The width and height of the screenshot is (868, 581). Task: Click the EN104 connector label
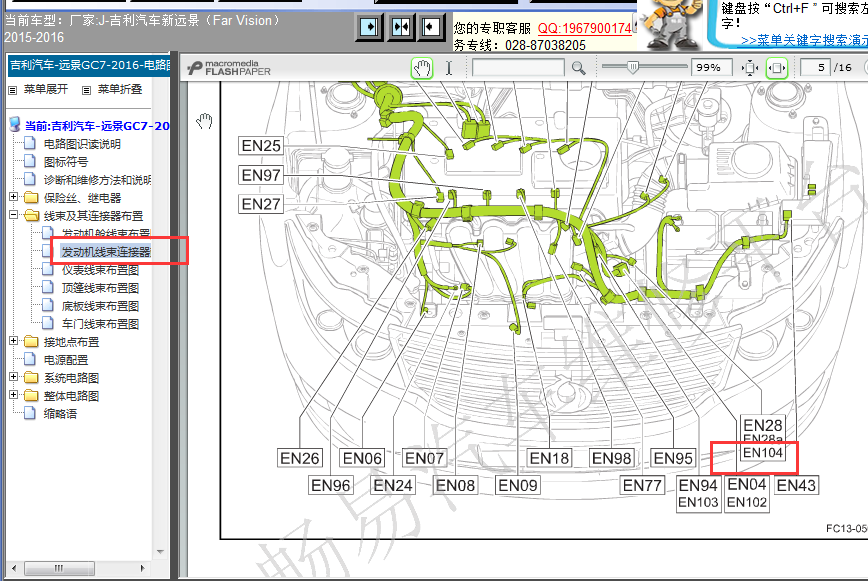763,453
